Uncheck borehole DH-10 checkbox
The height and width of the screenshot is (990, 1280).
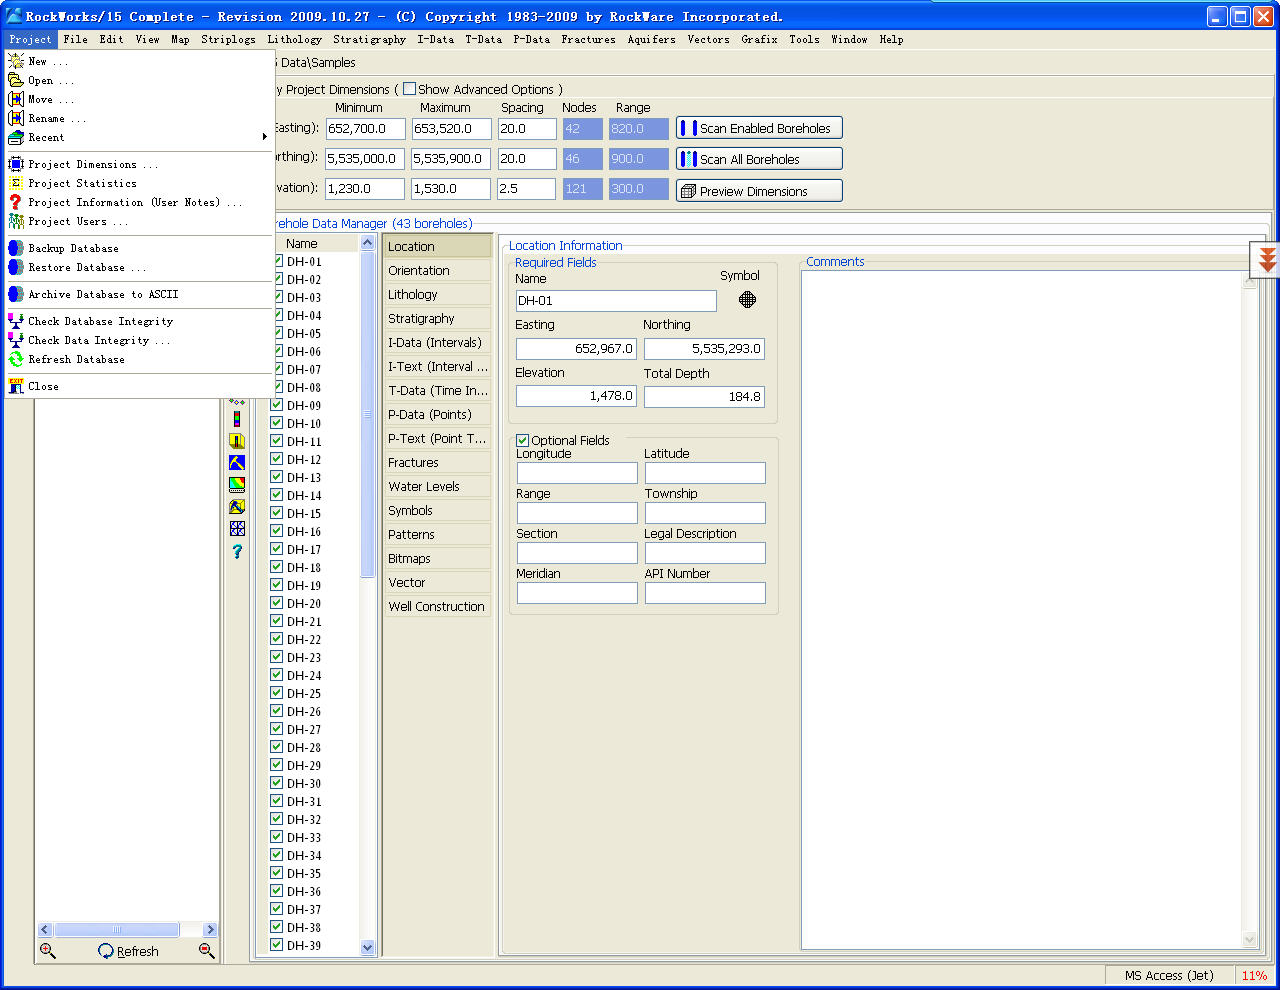277,423
